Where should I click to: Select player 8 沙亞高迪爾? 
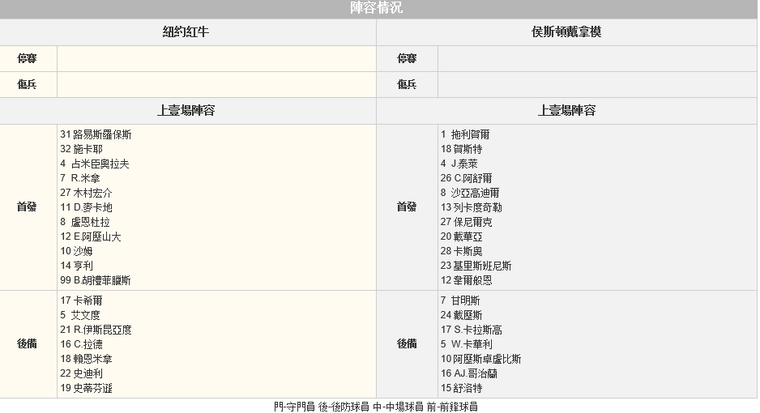pos(470,193)
